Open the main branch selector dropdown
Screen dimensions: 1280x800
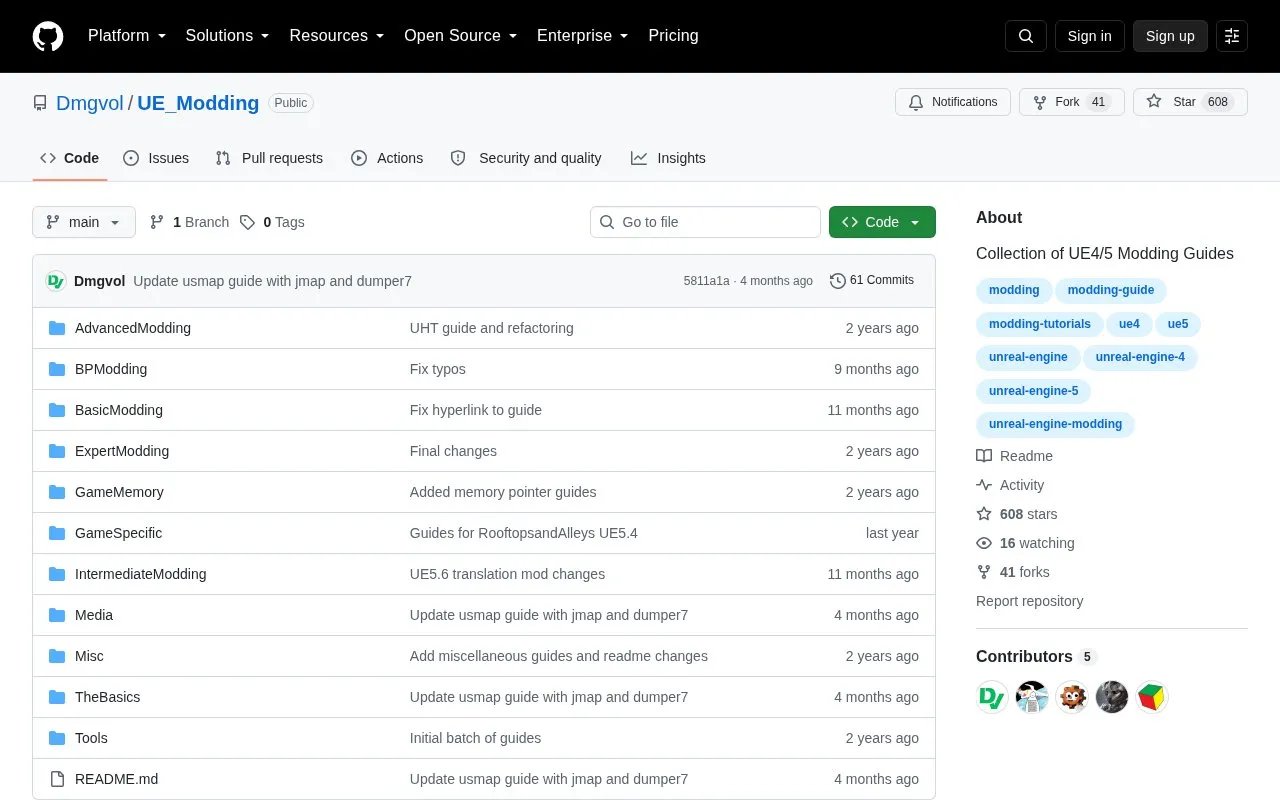tap(84, 222)
